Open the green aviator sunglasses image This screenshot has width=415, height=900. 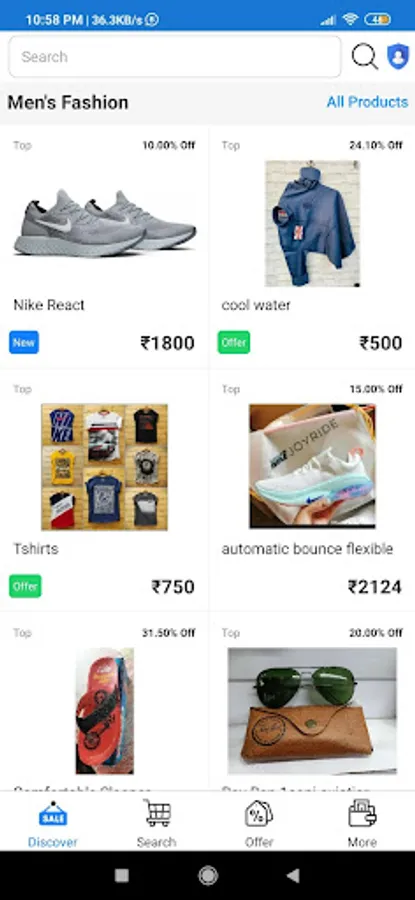click(x=313, y=711)
